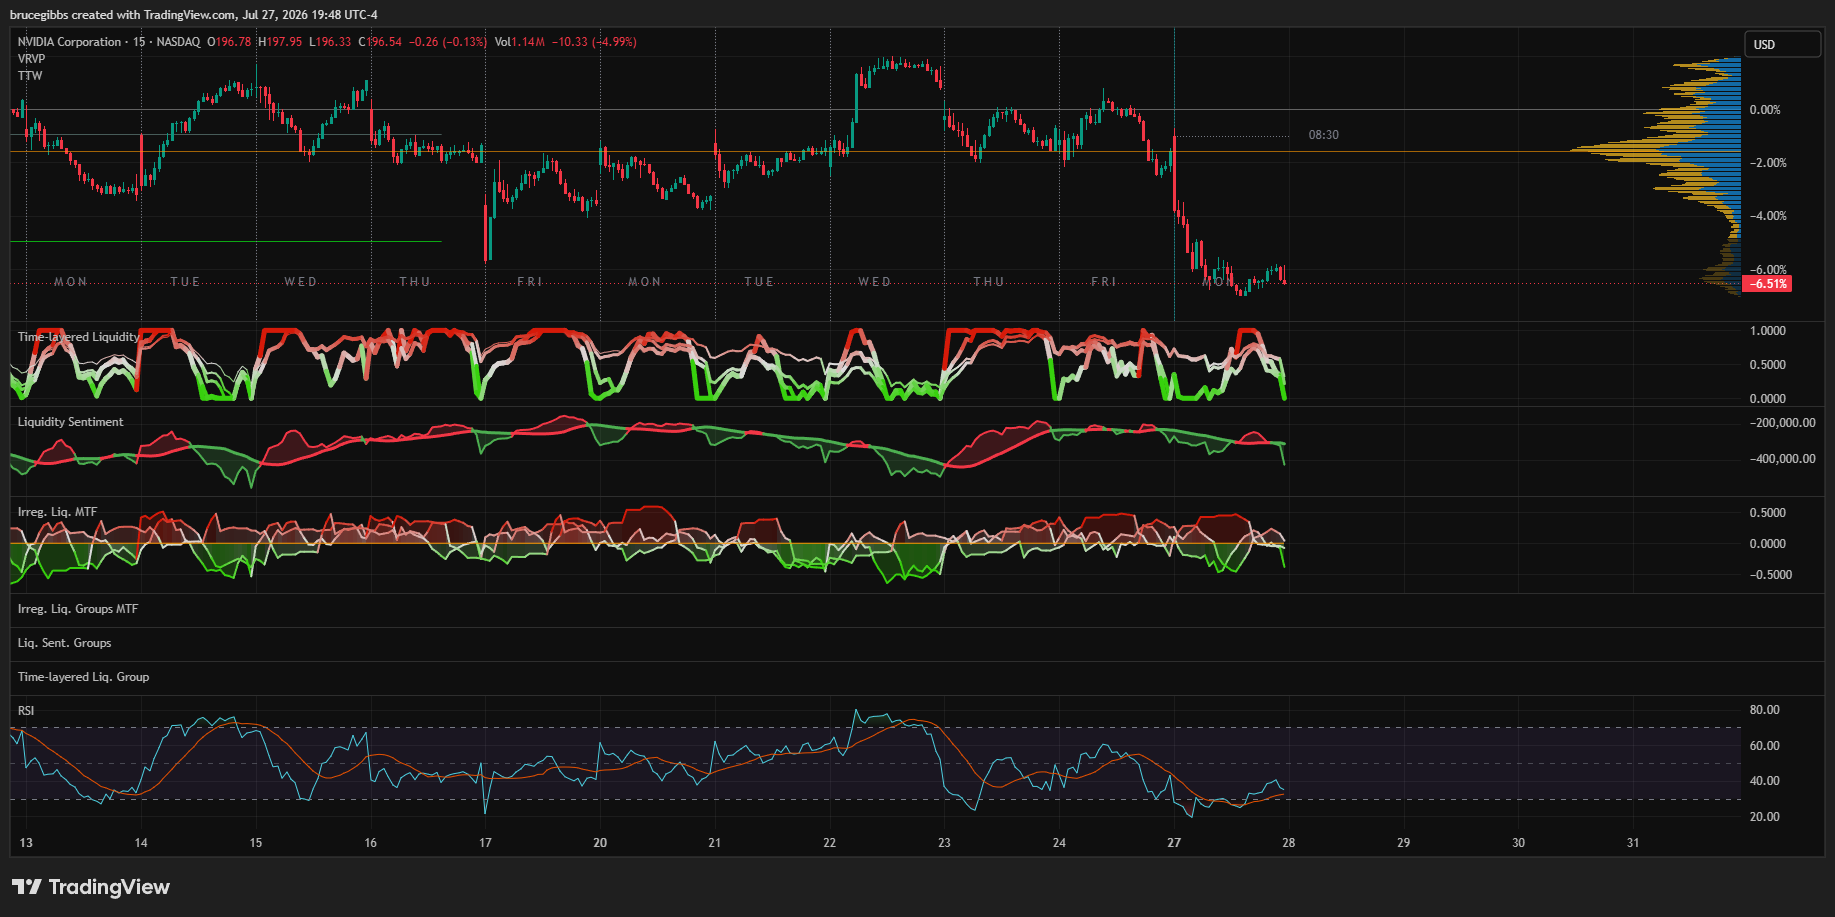Click date 16 on the time axis
1835x917 pixels.
371,843
